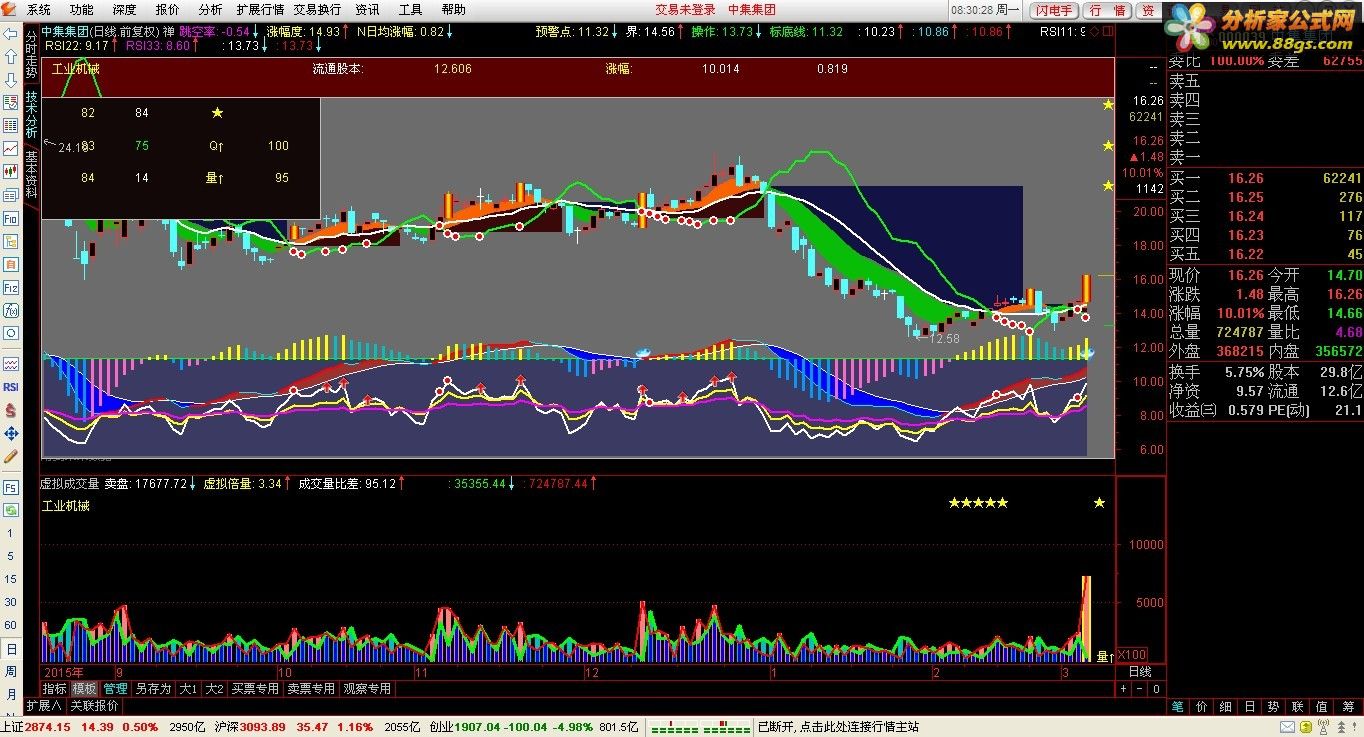Screen dimensions: 1364x737
Task: Select the 管理 tab below chart
Action: pos(116,689)
